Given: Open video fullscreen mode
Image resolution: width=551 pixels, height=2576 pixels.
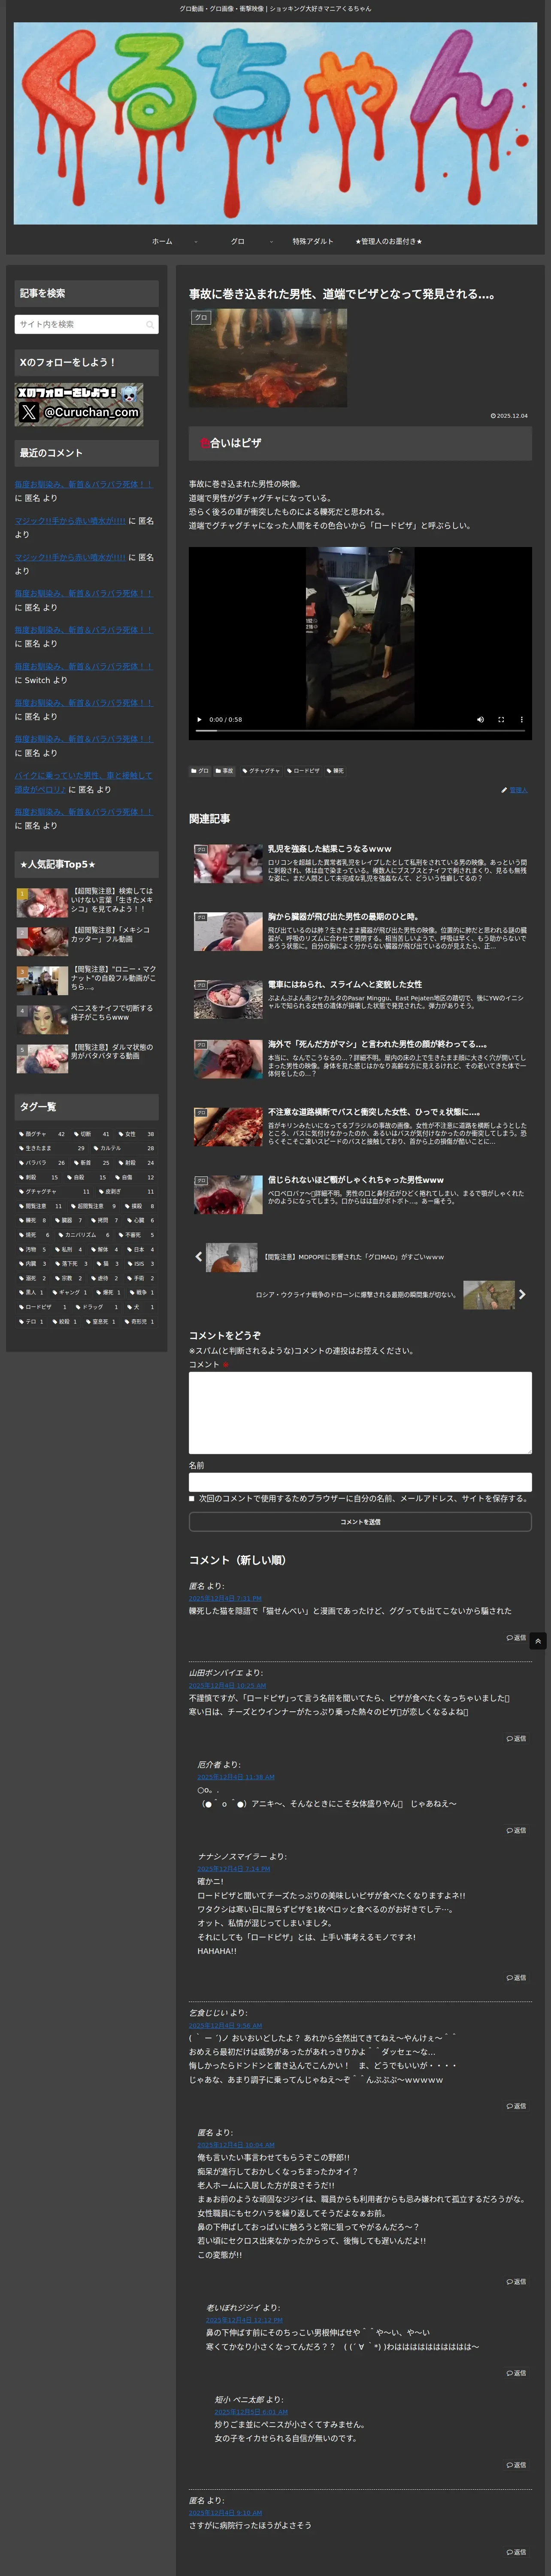Looking at the screenshot, I should click(501, 719).
